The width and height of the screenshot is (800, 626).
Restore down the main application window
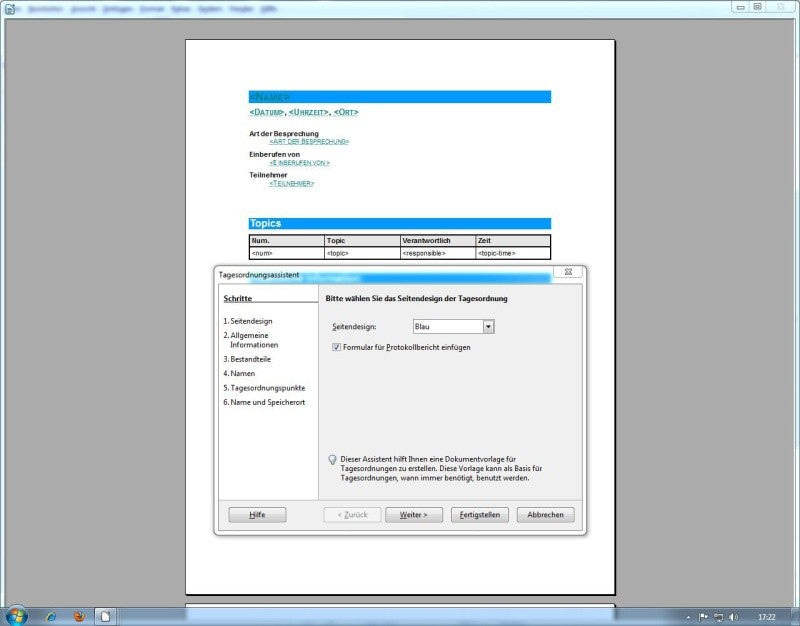click(x=758, y=7)
